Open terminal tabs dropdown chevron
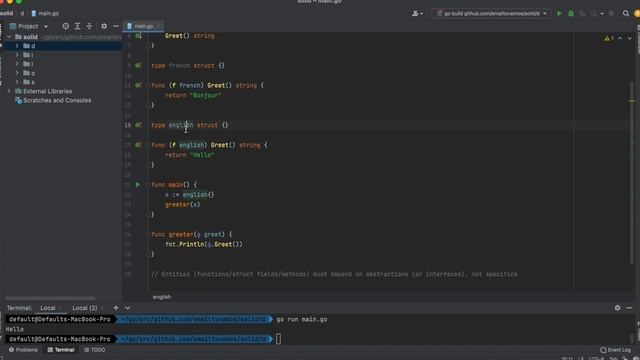 coord(128,308)
